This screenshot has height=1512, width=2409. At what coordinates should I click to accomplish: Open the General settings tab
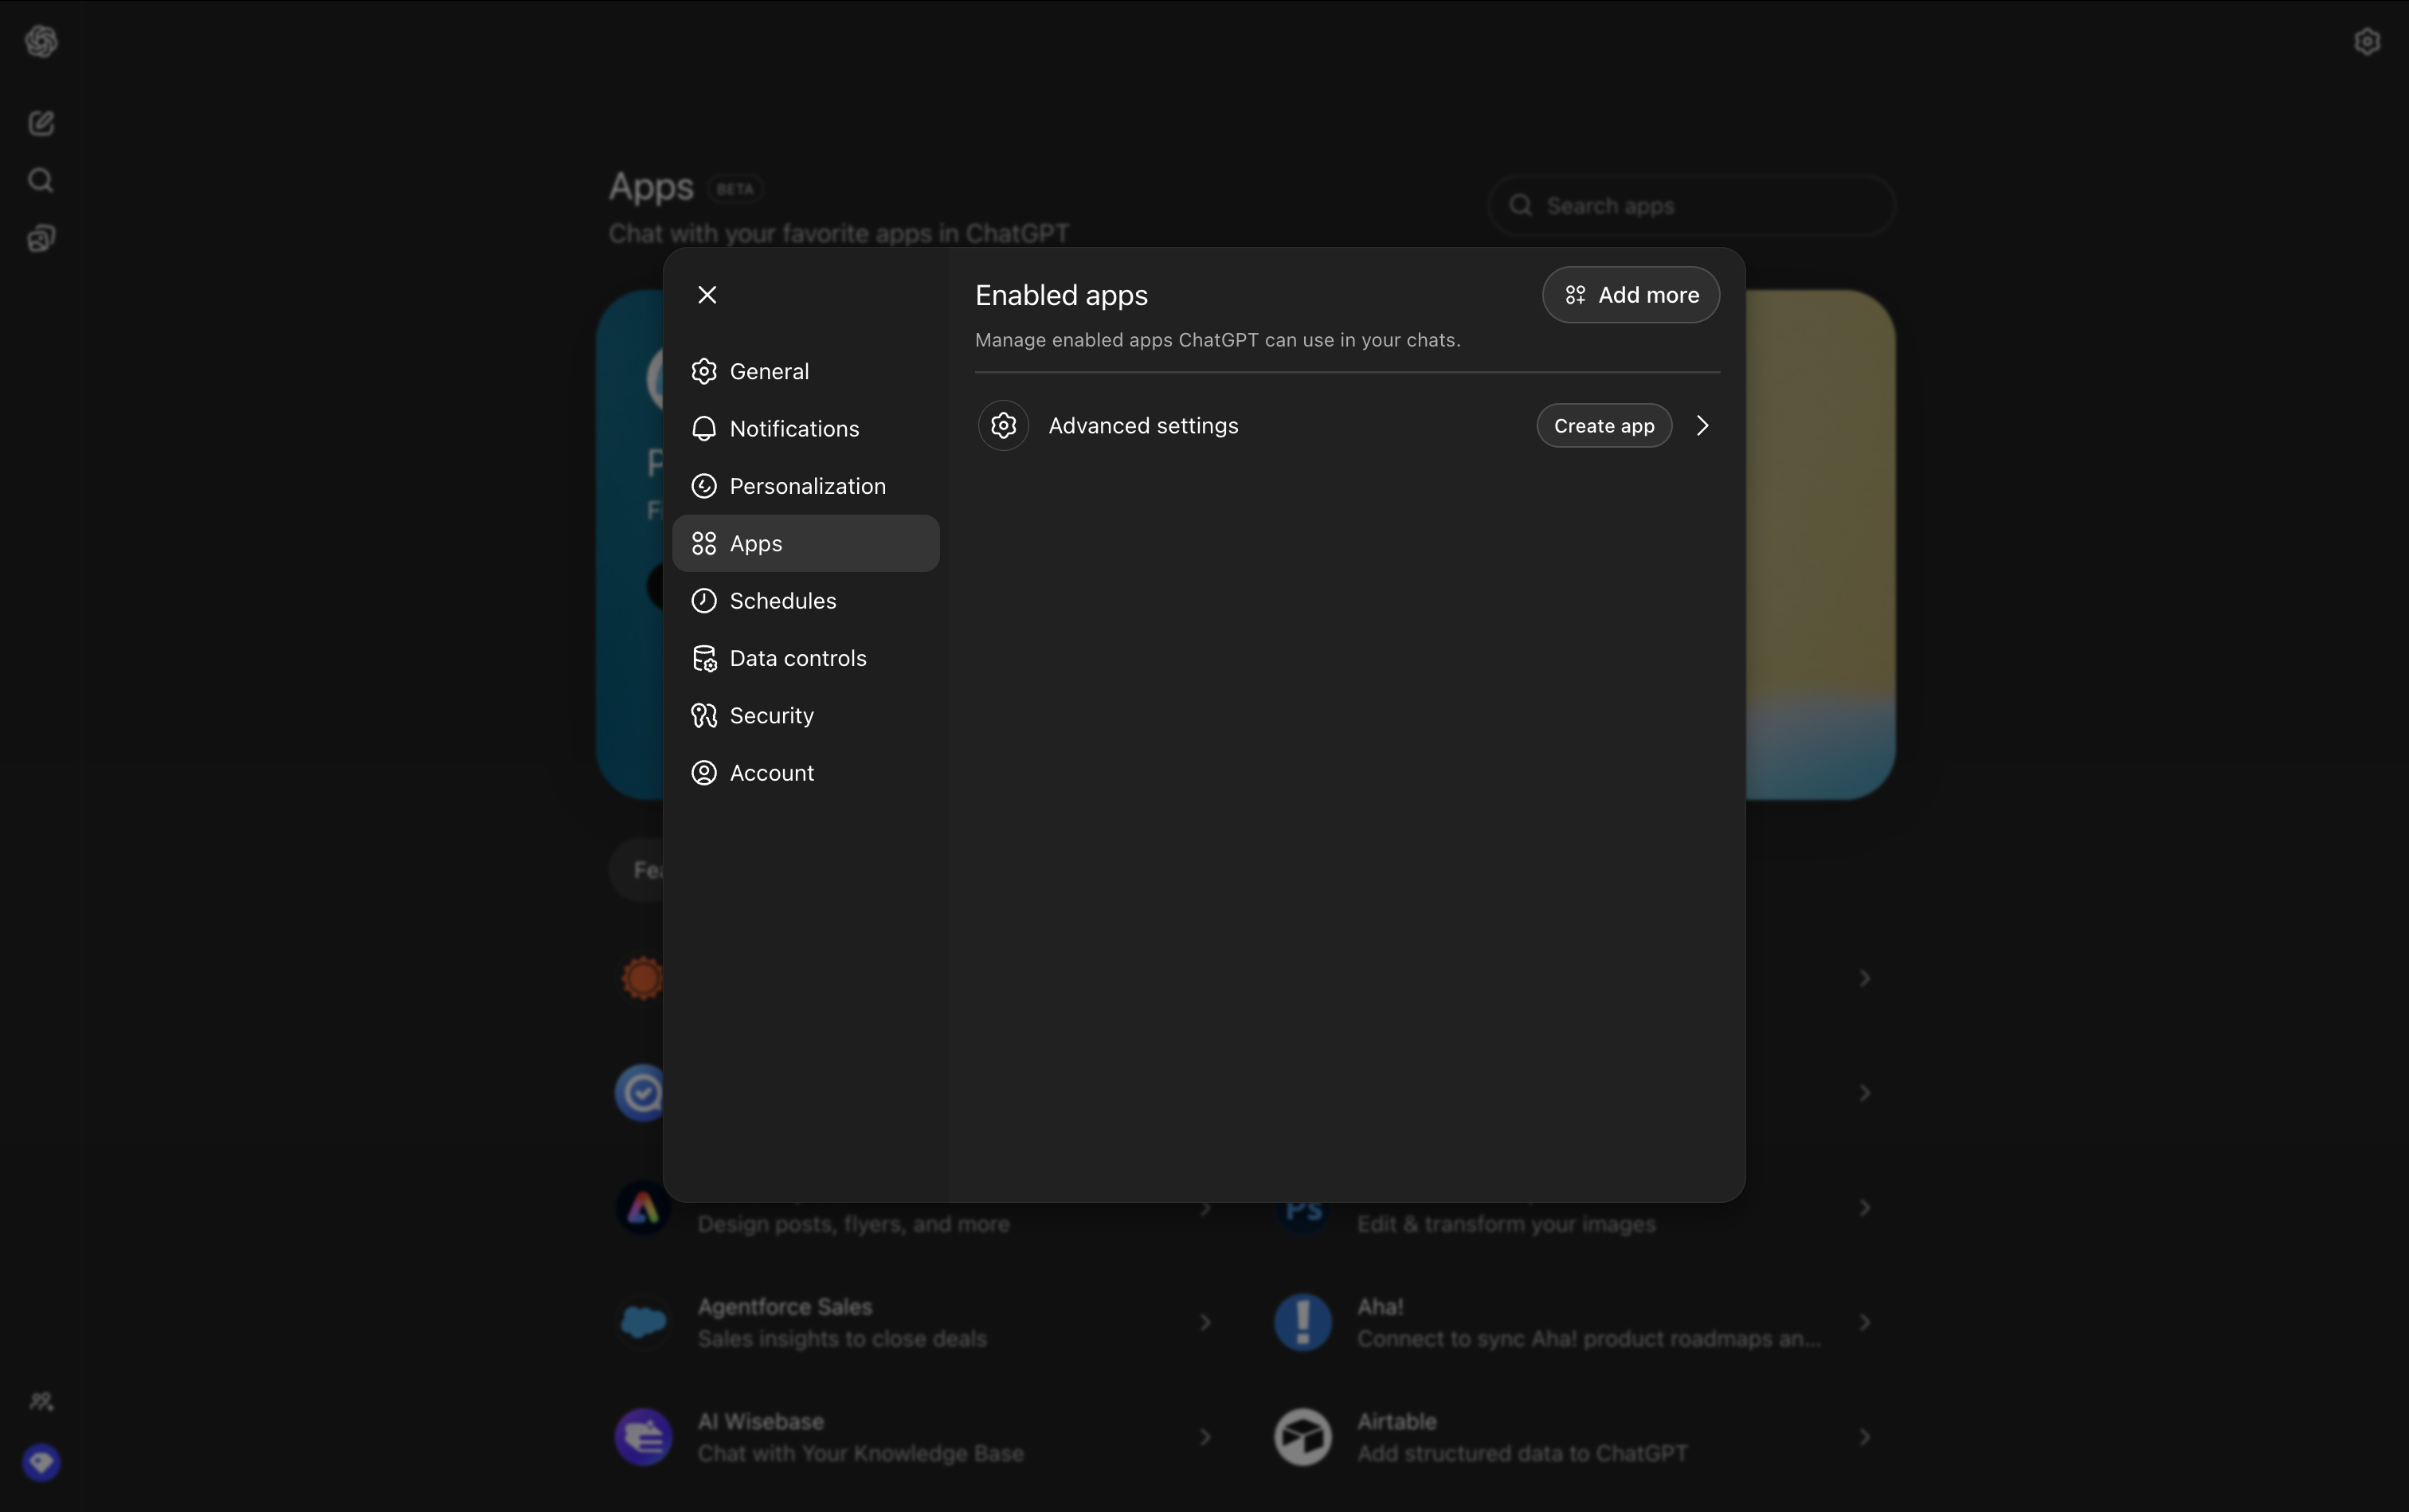[x=769, y=372]
